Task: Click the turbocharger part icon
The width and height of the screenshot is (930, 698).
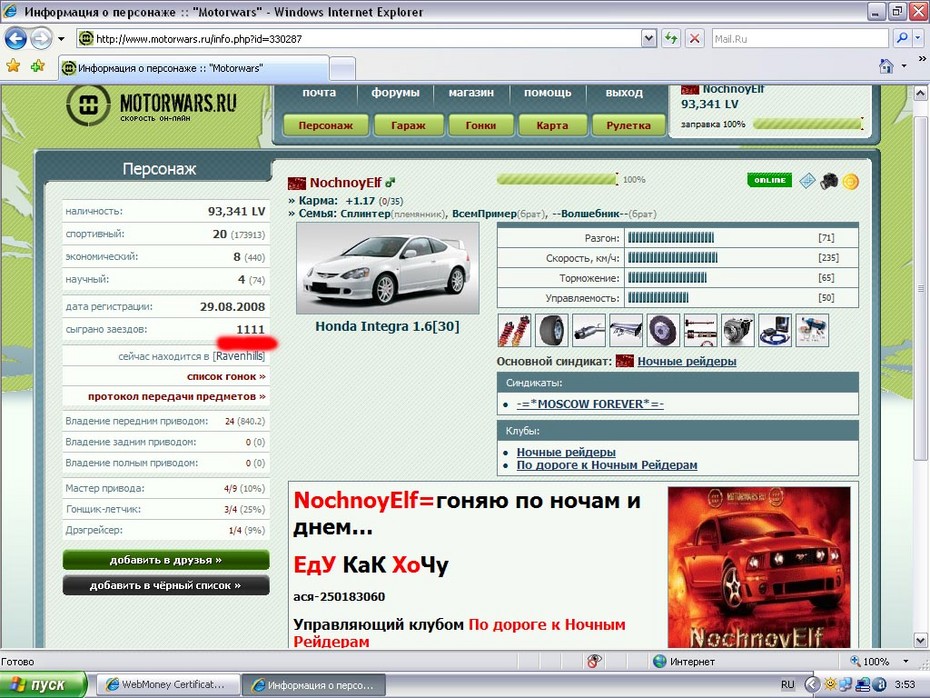Action: 738,330
